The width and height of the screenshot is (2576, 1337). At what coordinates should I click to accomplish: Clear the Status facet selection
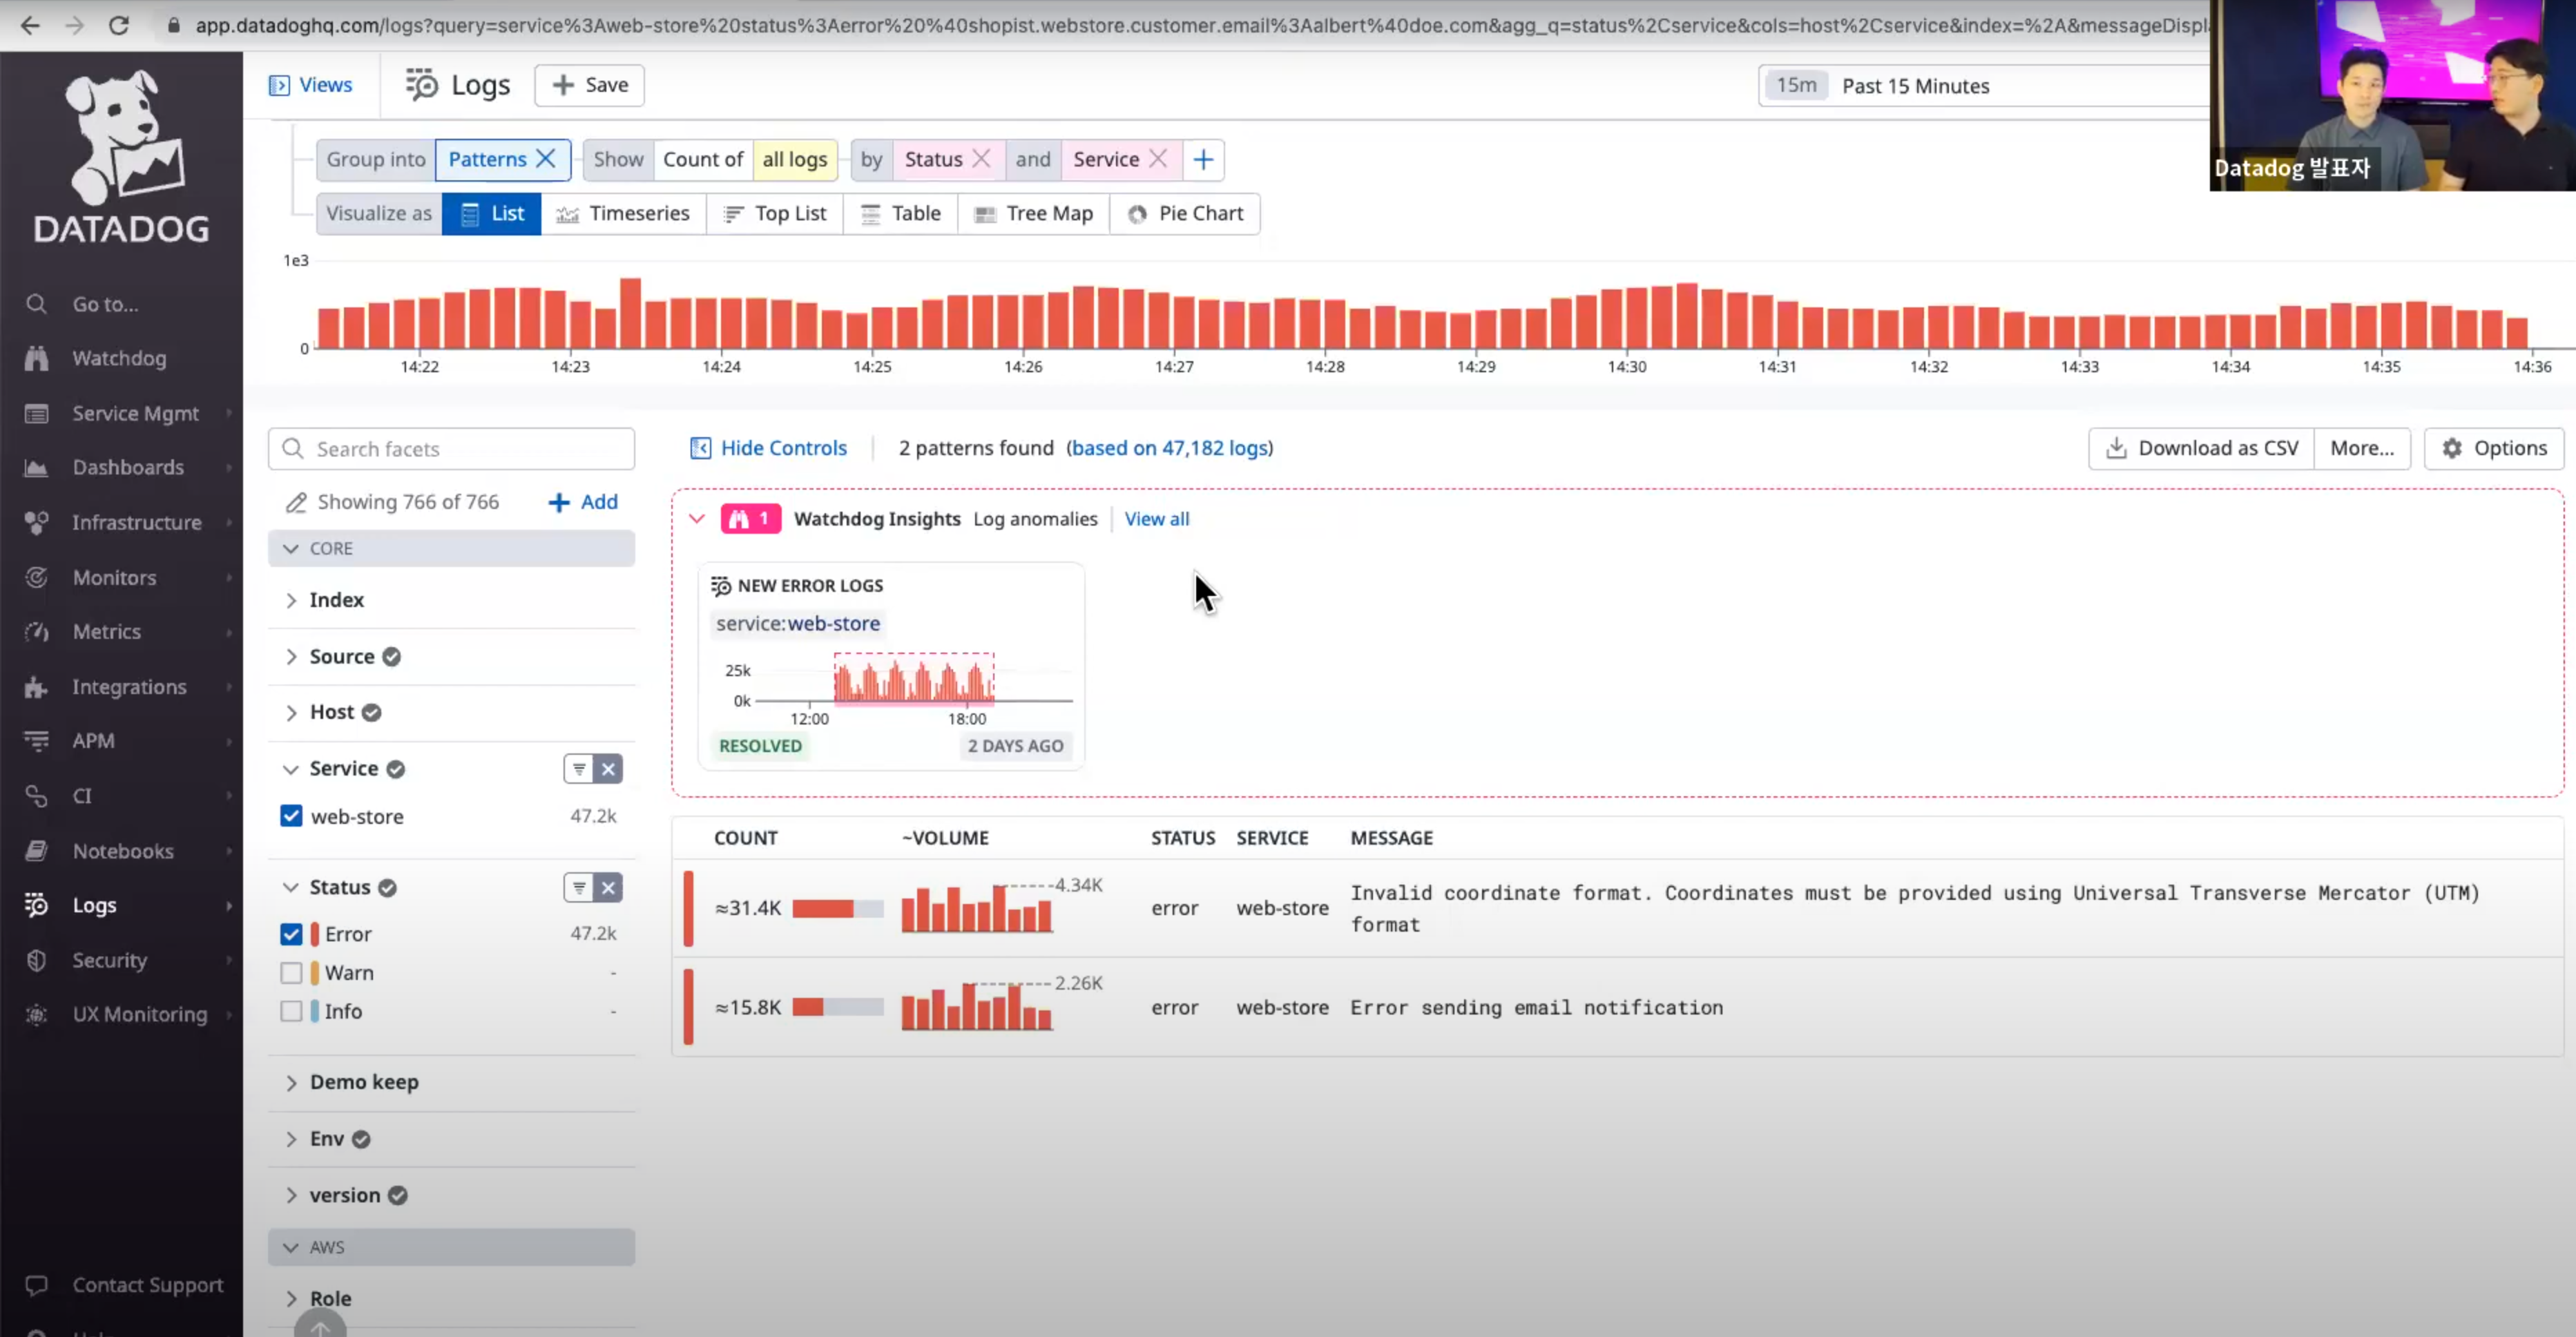point(608,887)
